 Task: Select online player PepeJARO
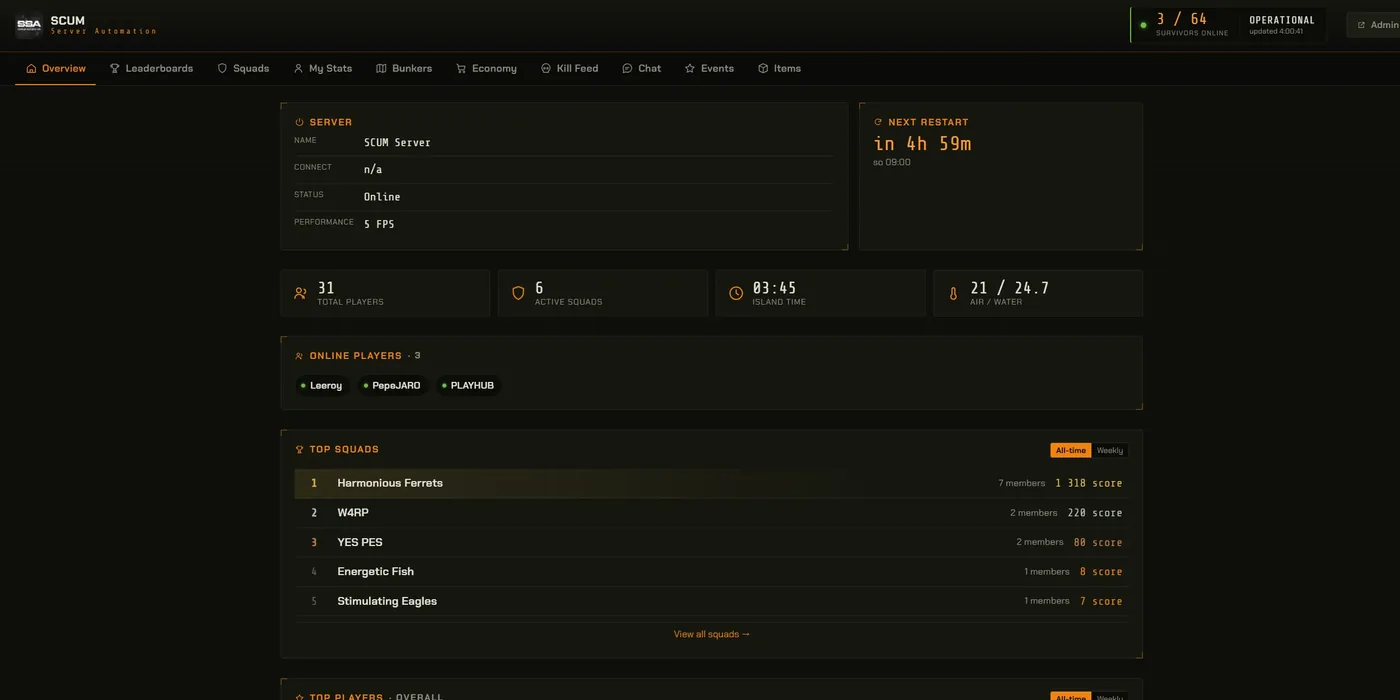(392, 386)
